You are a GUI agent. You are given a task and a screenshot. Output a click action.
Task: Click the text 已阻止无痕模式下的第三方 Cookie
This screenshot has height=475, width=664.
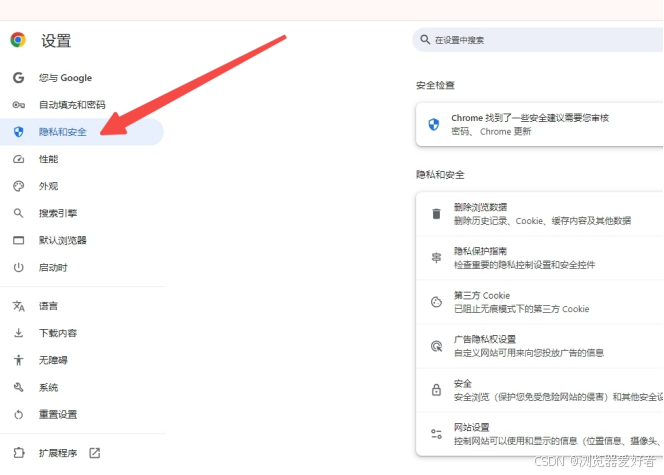[x=521, y=309]
